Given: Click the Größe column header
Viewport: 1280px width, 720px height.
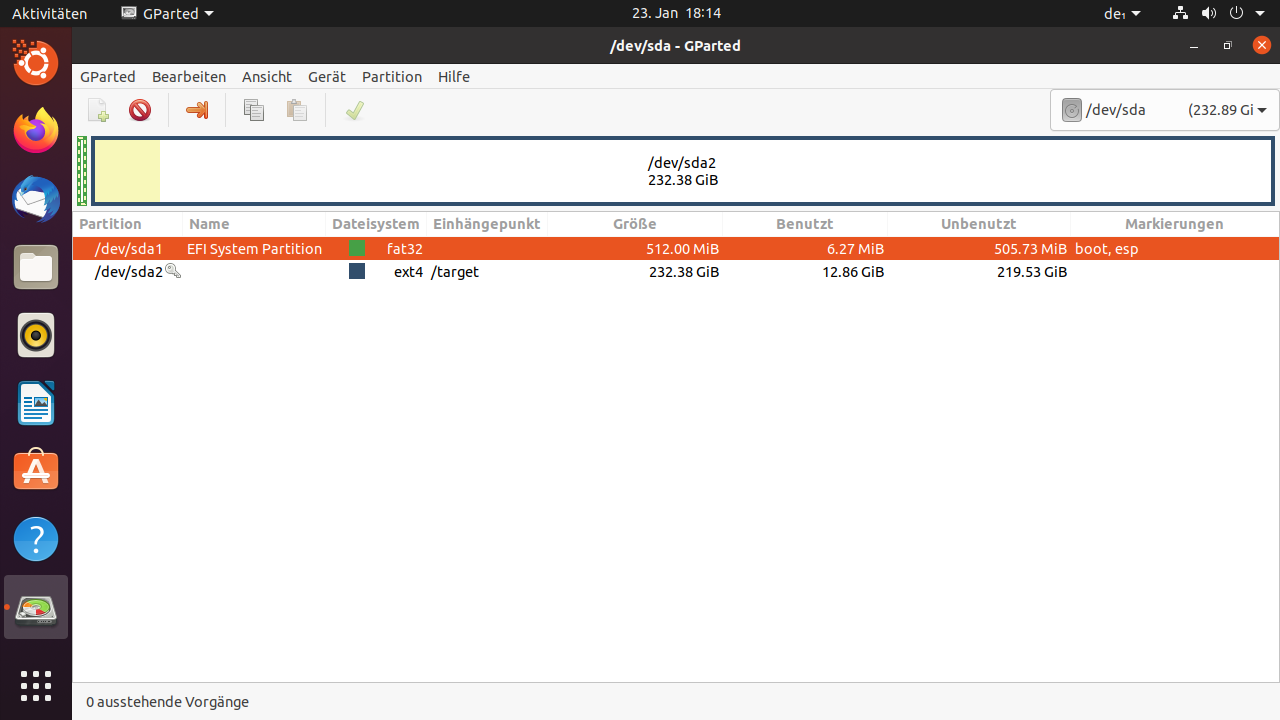Looking at the screenshot, I should click(x=635, y=224).
